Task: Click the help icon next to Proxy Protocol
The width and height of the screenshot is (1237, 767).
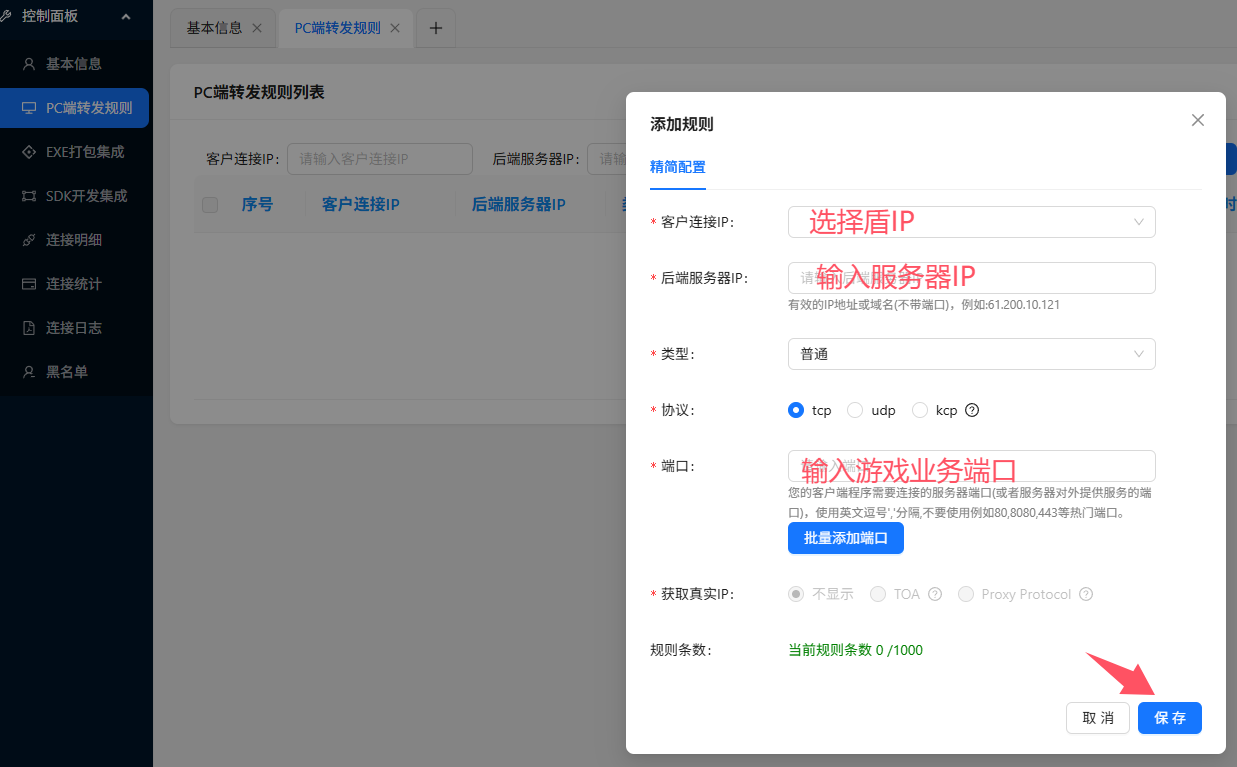Action: click(1086, 594)
